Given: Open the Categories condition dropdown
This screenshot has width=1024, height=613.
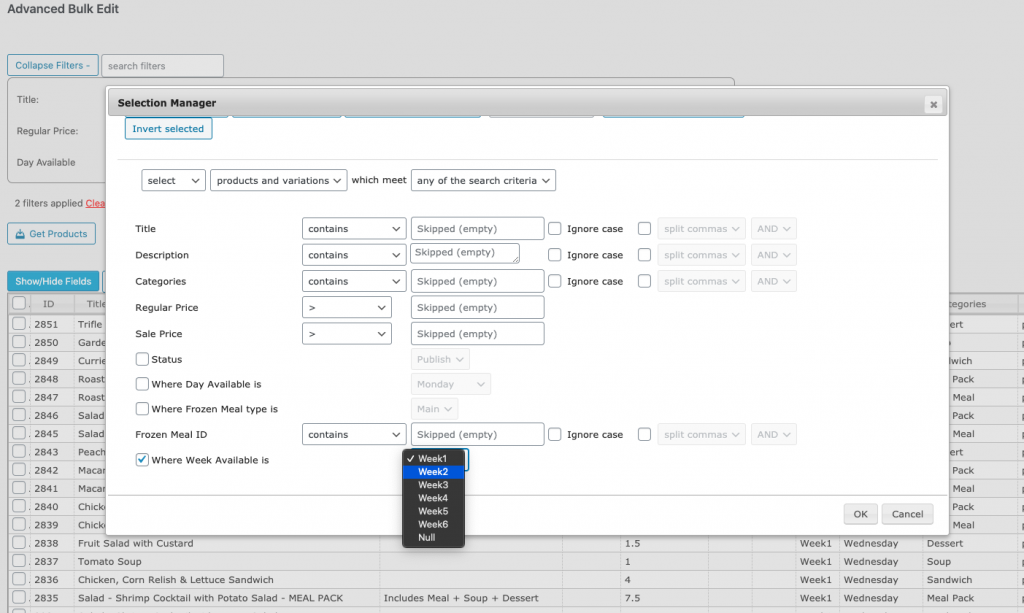Looking at the screenshot, I should (354, 281).
